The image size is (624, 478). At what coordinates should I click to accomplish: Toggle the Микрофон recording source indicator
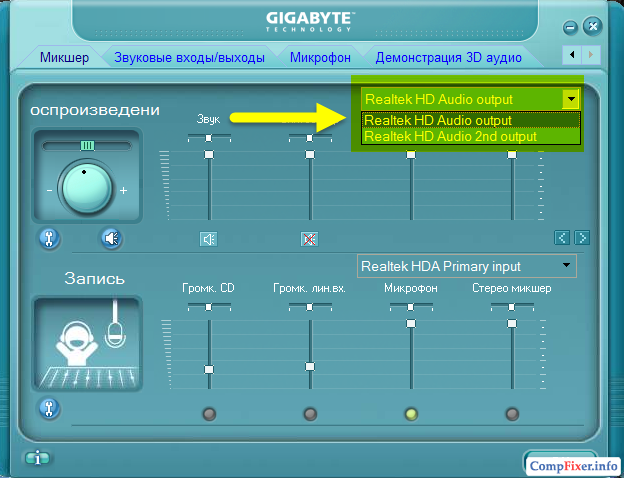pyautogui.click(x=410, y=413)
